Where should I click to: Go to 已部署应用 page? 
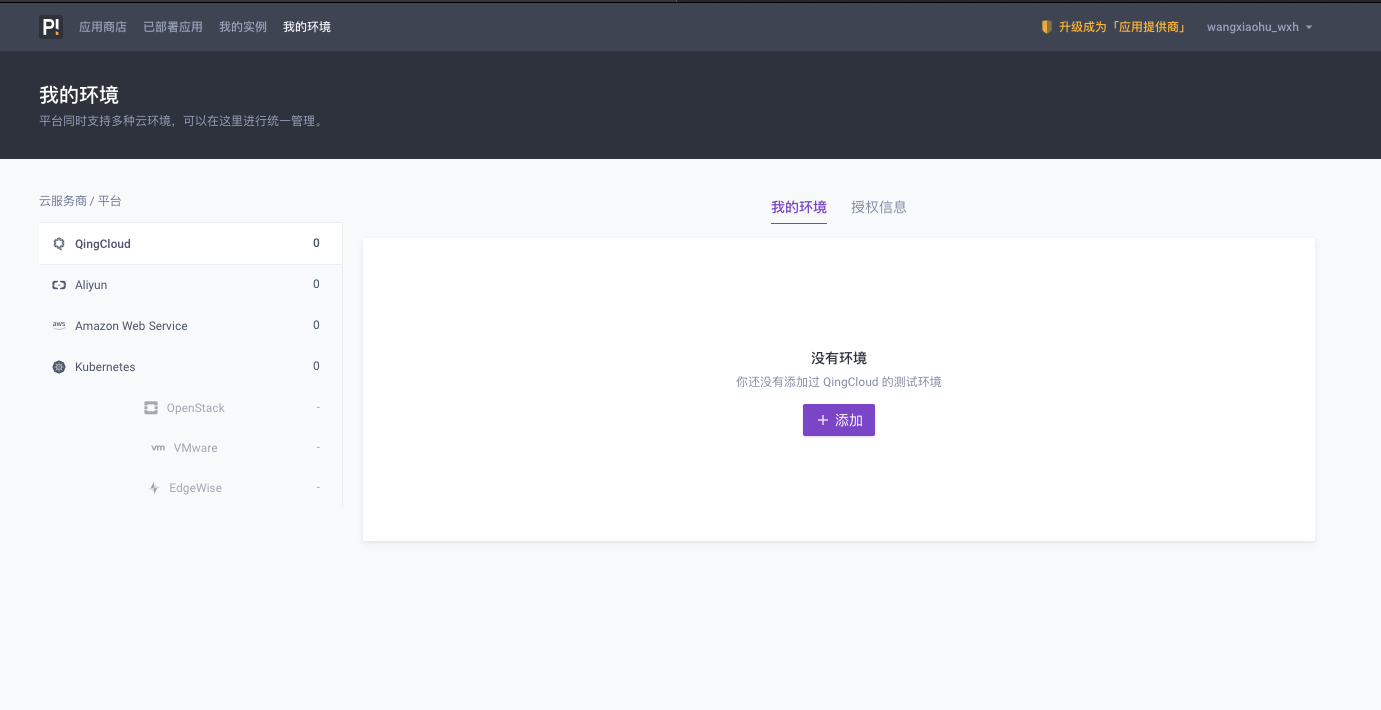tap(173, 27)
